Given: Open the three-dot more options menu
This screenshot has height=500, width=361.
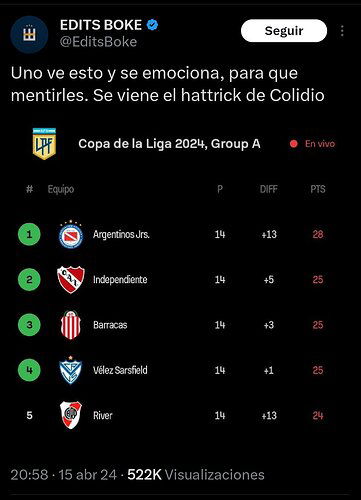Looking at the screenshot, I should (342, 31).
